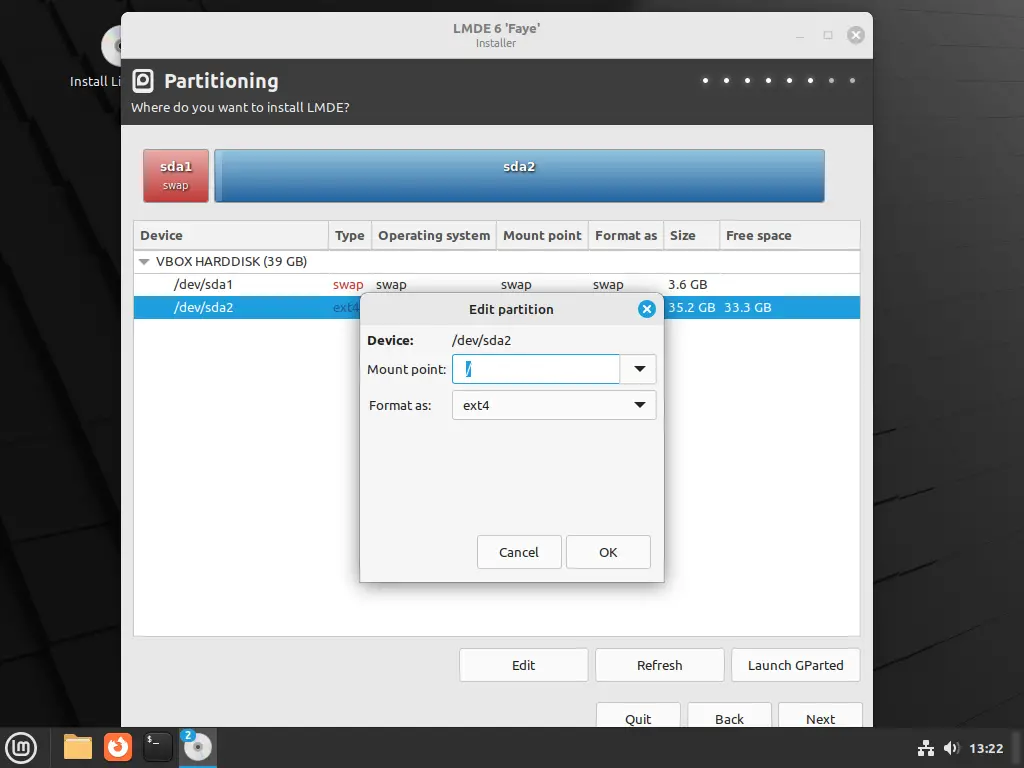Click the clock showing 13:22

tap(985, 748)
